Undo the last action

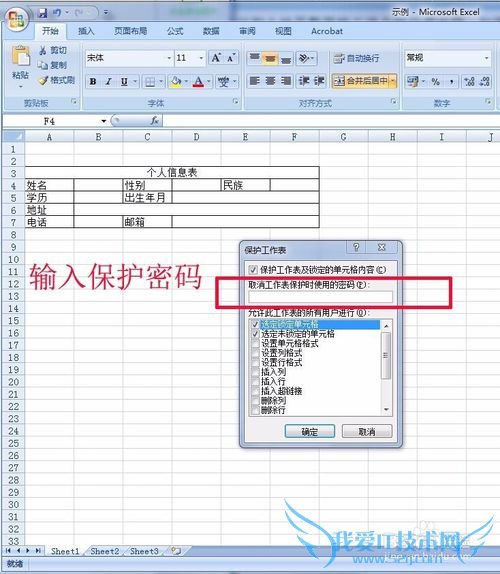[57, 13]
